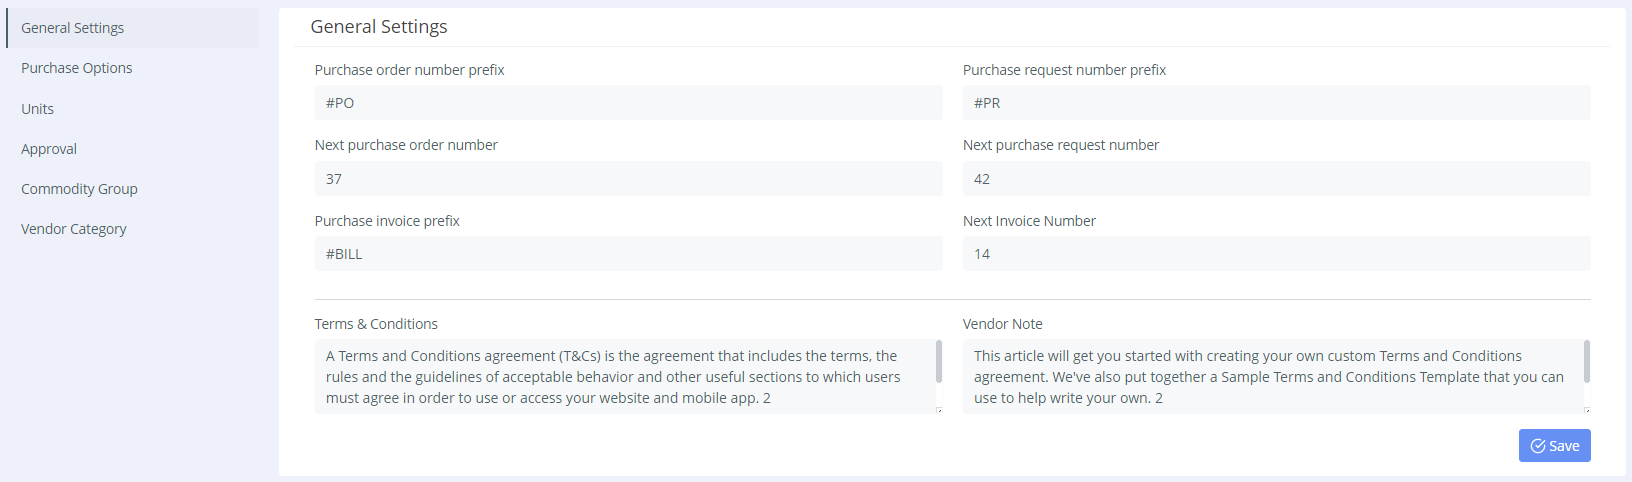1632x482 pixels.
Task: Click the Terms & Conditions scrollbar thumb
Action: point(939,361)
